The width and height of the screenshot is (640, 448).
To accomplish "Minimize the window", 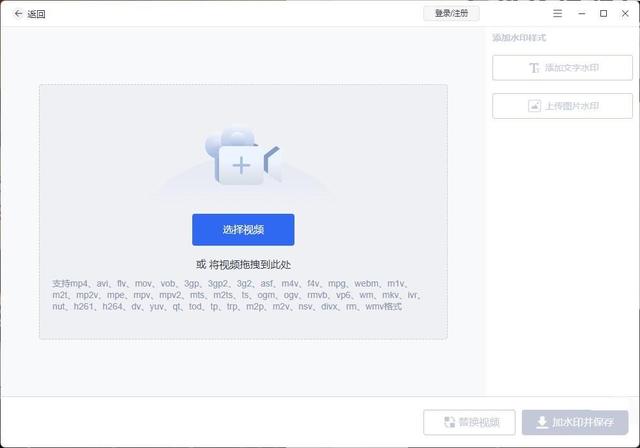I will click(582, 13).
